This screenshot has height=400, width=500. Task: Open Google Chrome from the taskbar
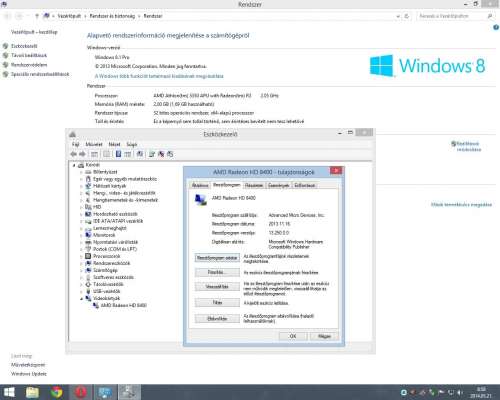click(x=57, y=392)
